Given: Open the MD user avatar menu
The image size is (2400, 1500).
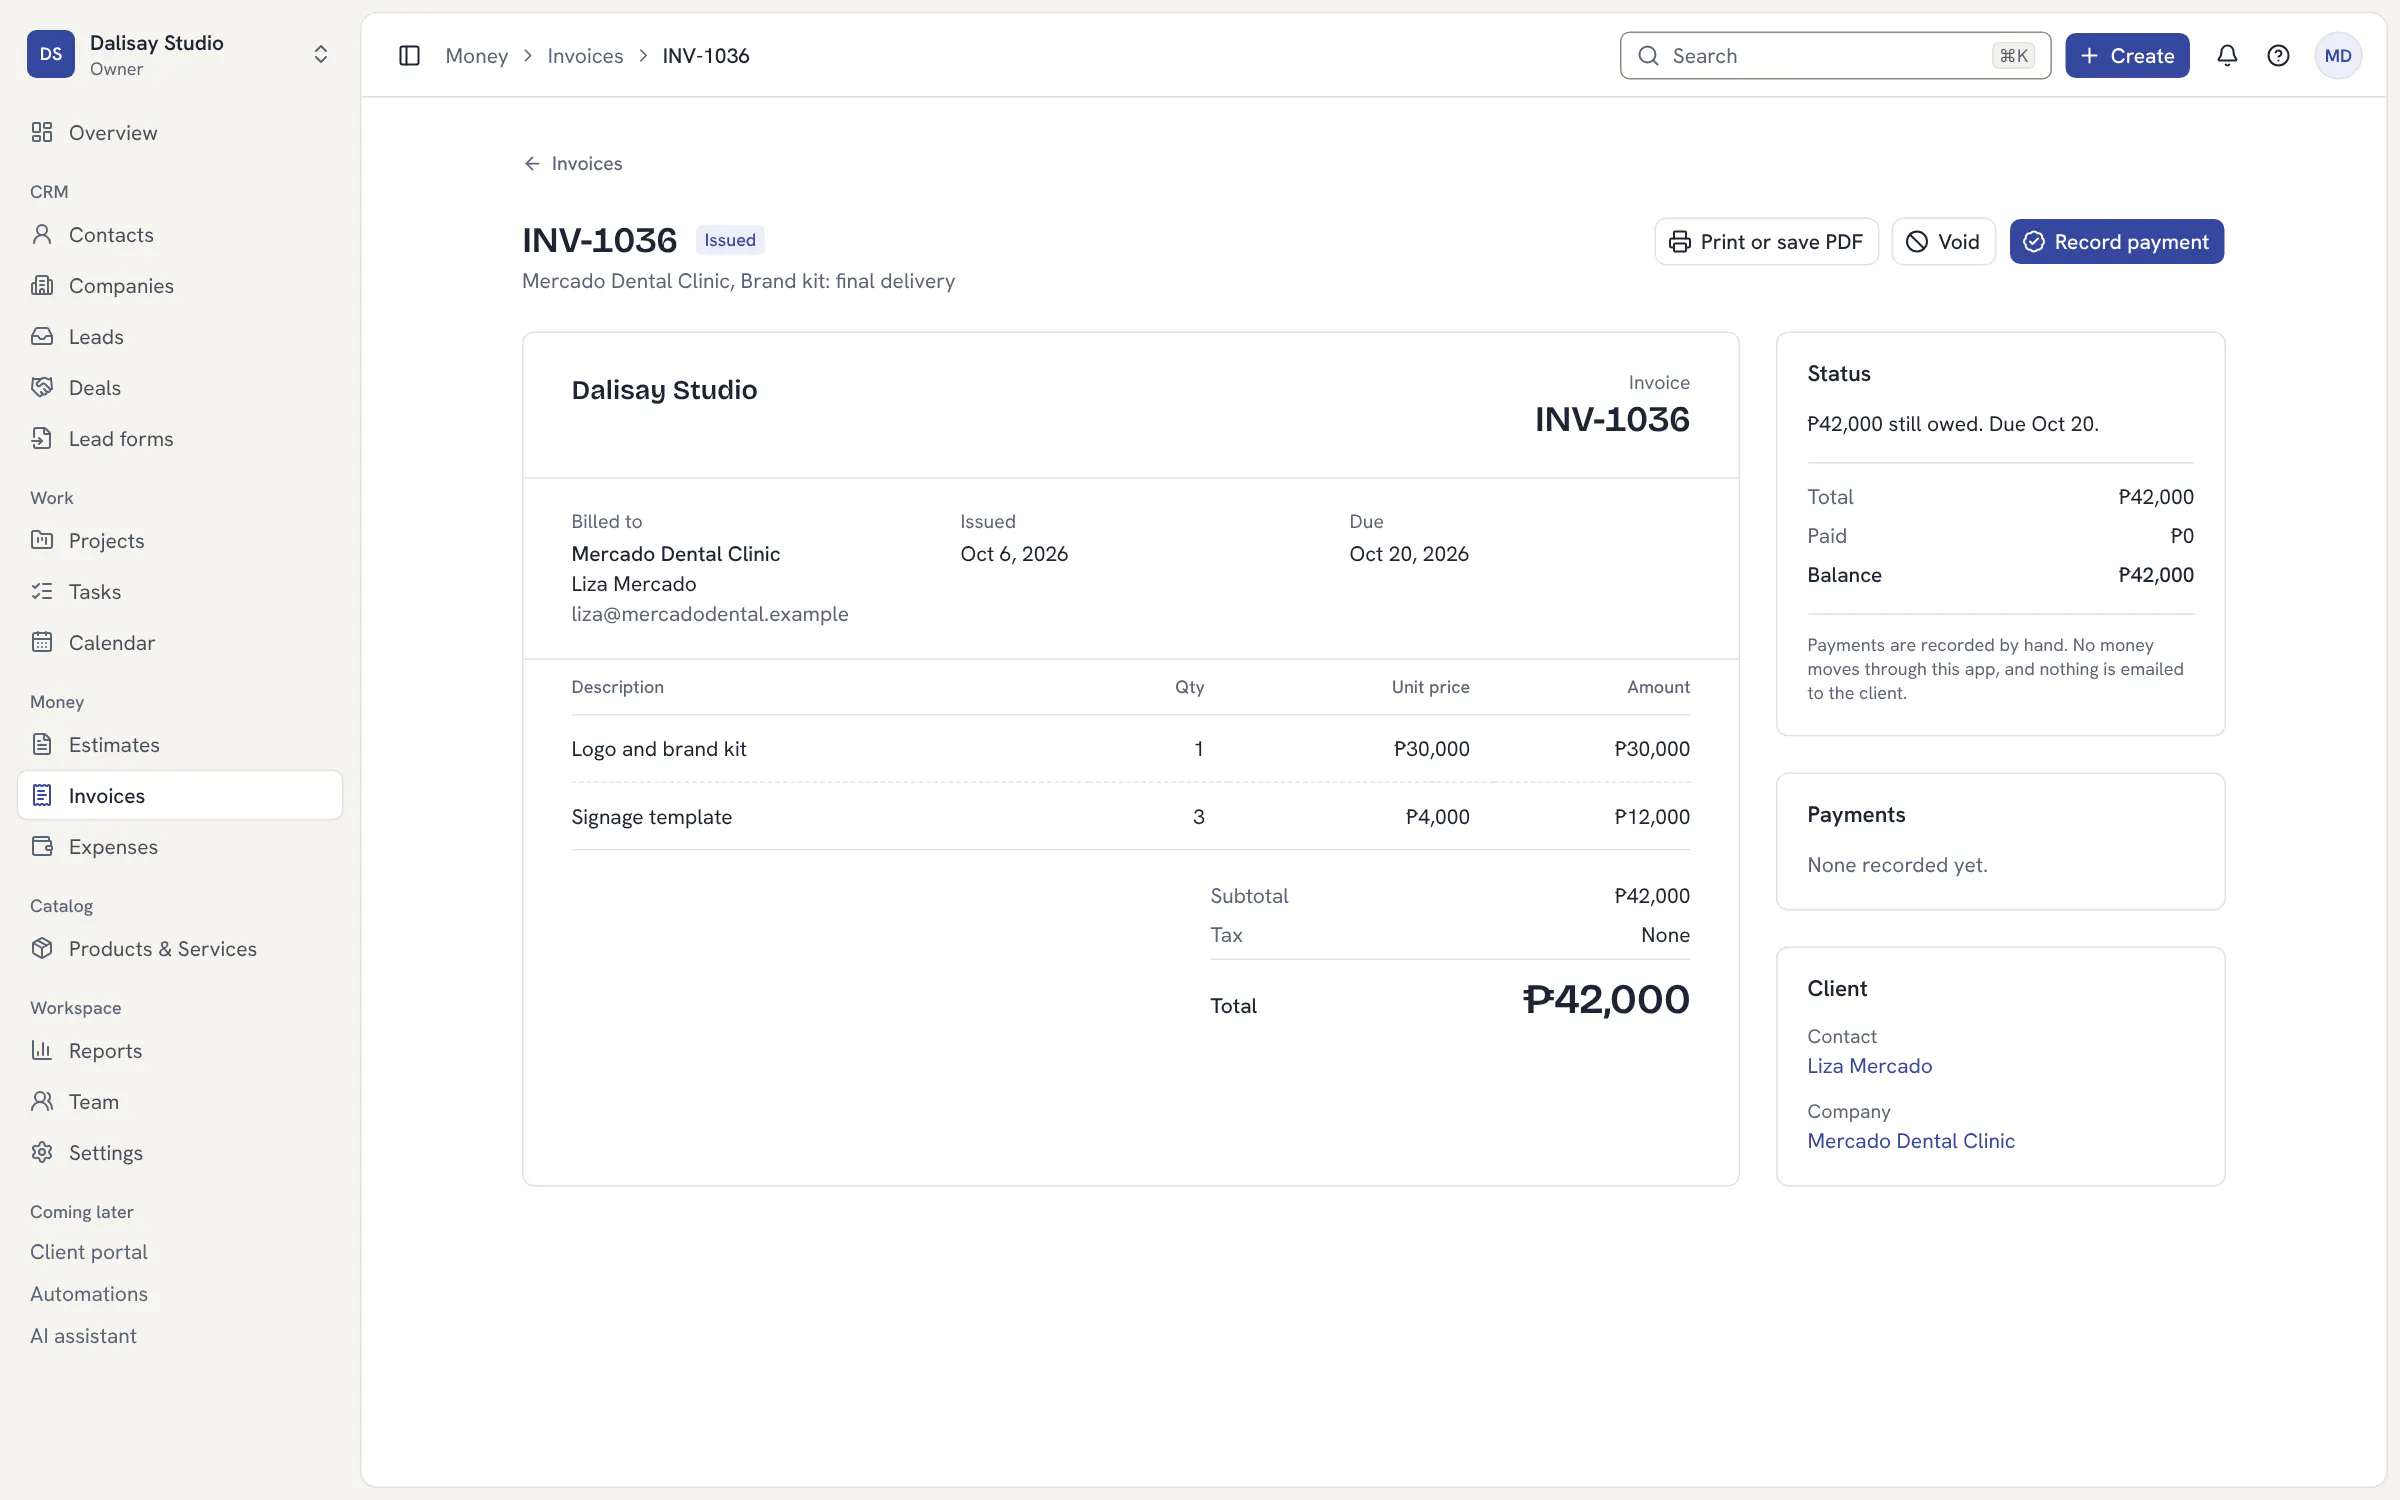Looking at the screenshot, I should [x=2338, y=56].
